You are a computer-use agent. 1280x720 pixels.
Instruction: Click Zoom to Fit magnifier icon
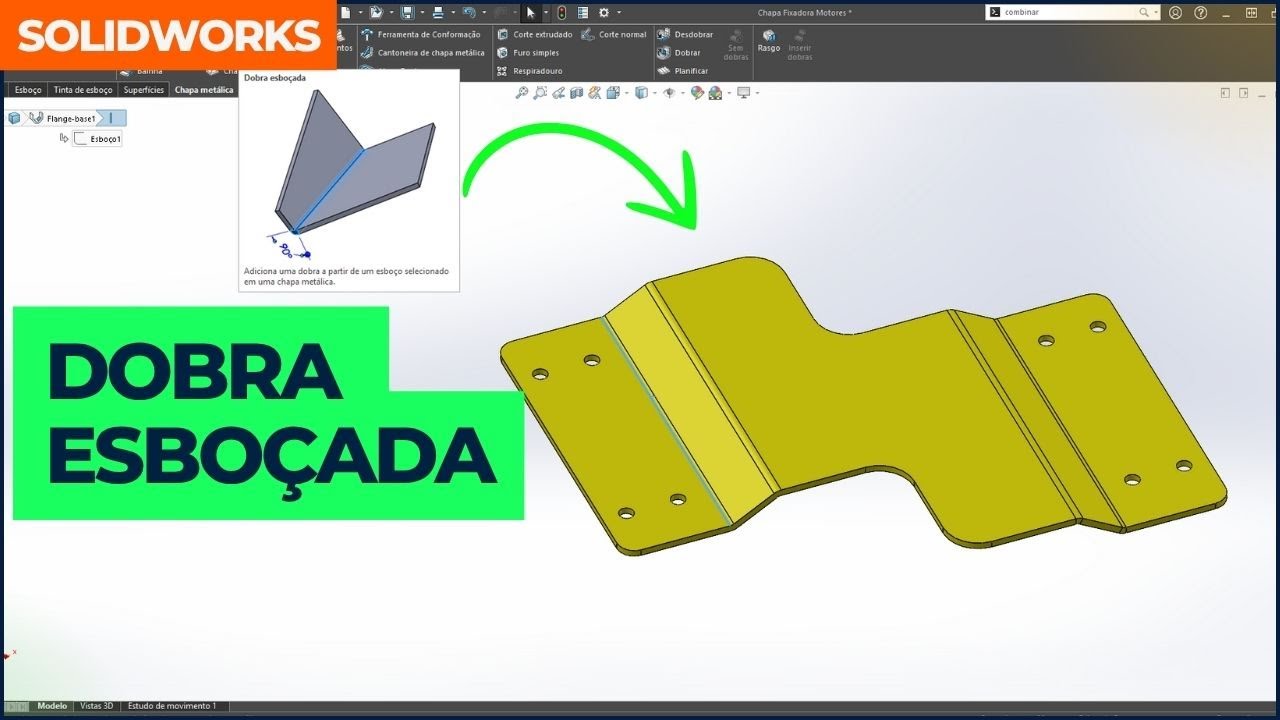pyautogui.click(x=522, y=93)
